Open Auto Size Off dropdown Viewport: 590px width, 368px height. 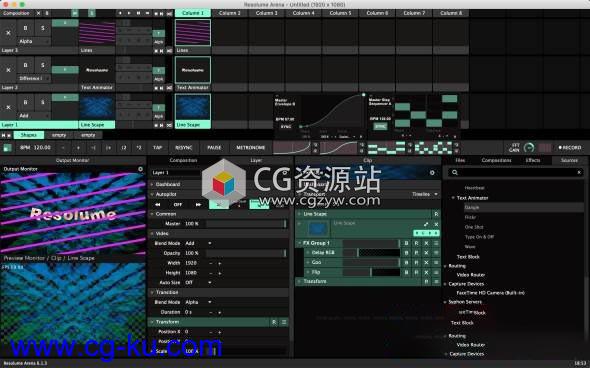click(x=198, y=282)
